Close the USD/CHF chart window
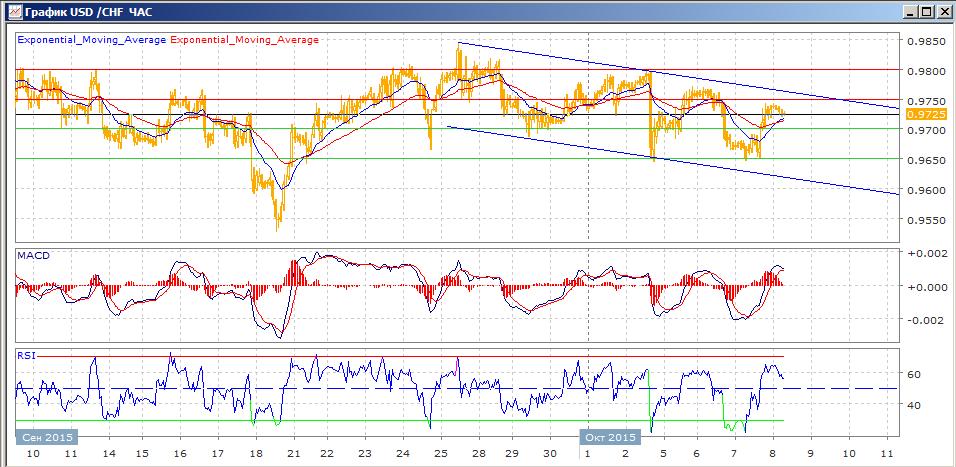The image size is (956, 467). 942,11
